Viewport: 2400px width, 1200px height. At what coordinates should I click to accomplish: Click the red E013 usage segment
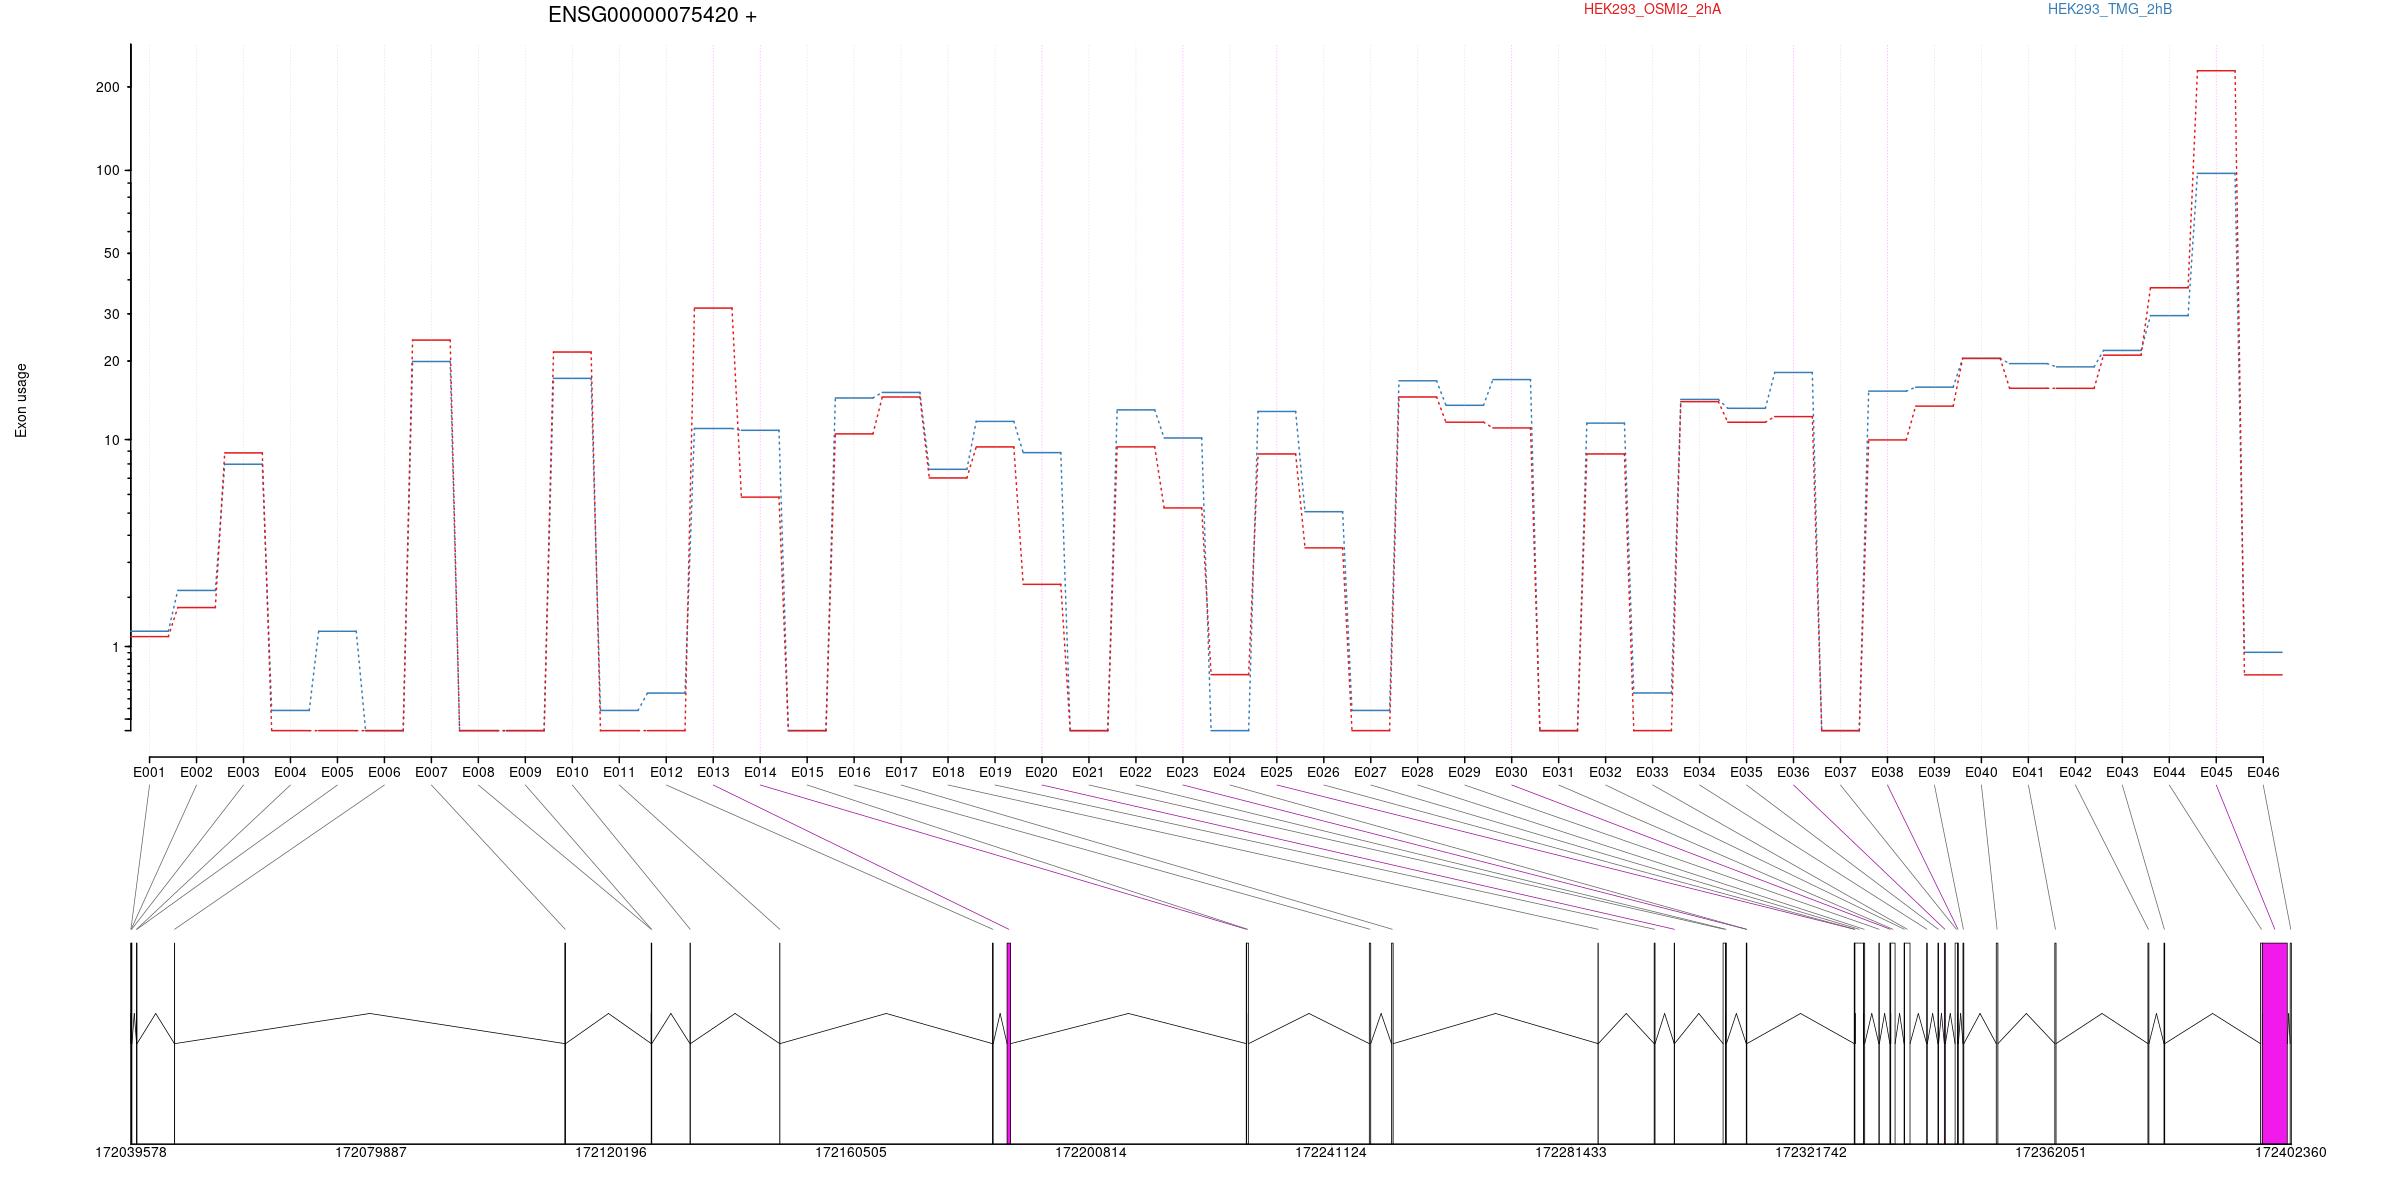pyautogui.click(x=713, y=308)
